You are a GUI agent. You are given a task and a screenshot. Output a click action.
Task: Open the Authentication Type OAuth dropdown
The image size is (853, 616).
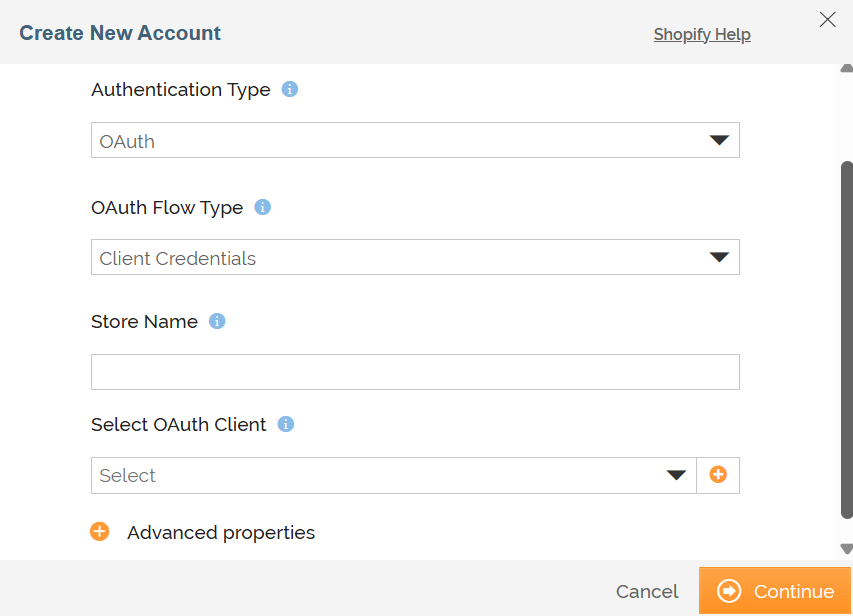click(415, 140)
